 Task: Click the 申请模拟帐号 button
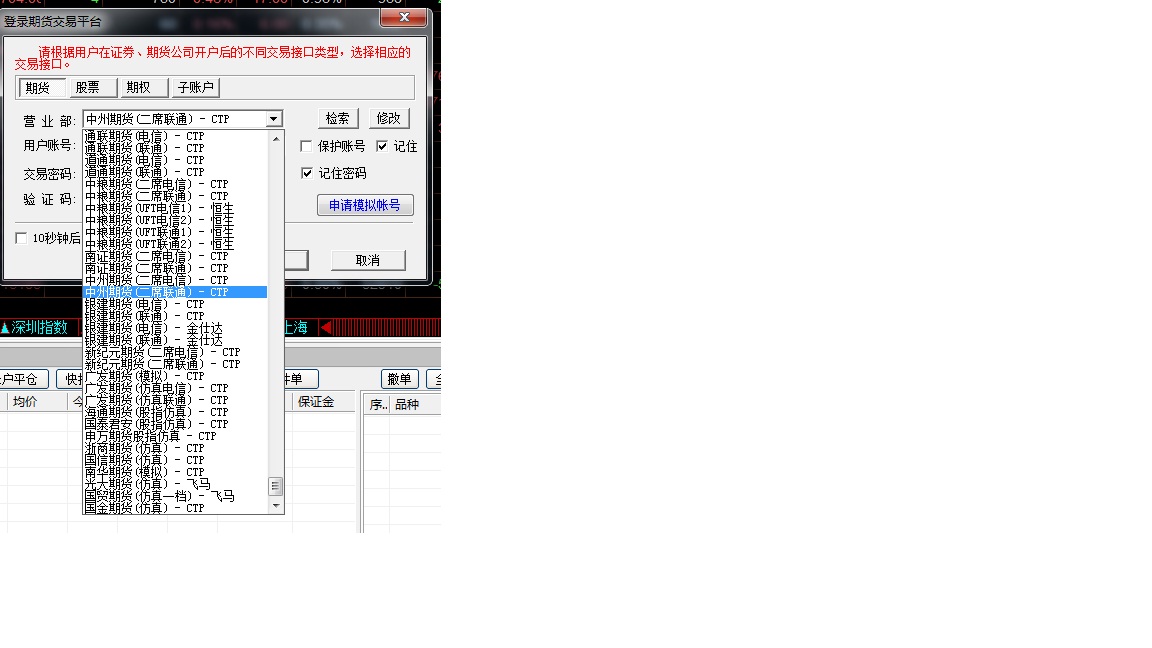(365, 205)
